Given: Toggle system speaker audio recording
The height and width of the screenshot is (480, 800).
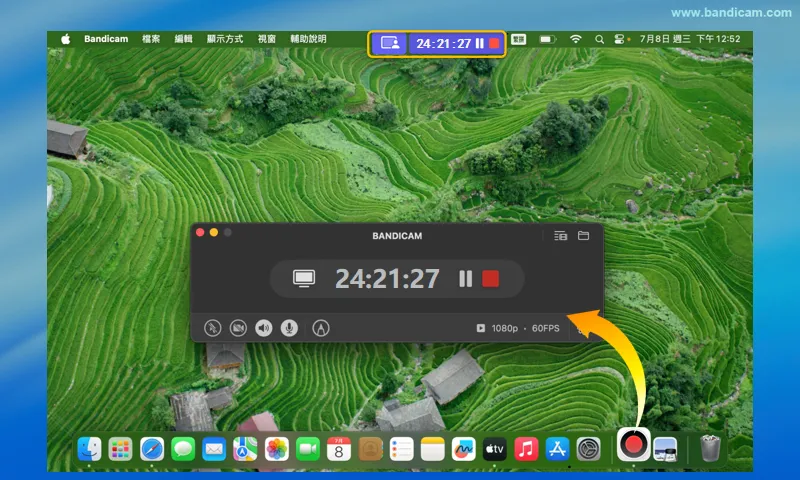Looking at the screenshot, I should click(x=263, y=327).
